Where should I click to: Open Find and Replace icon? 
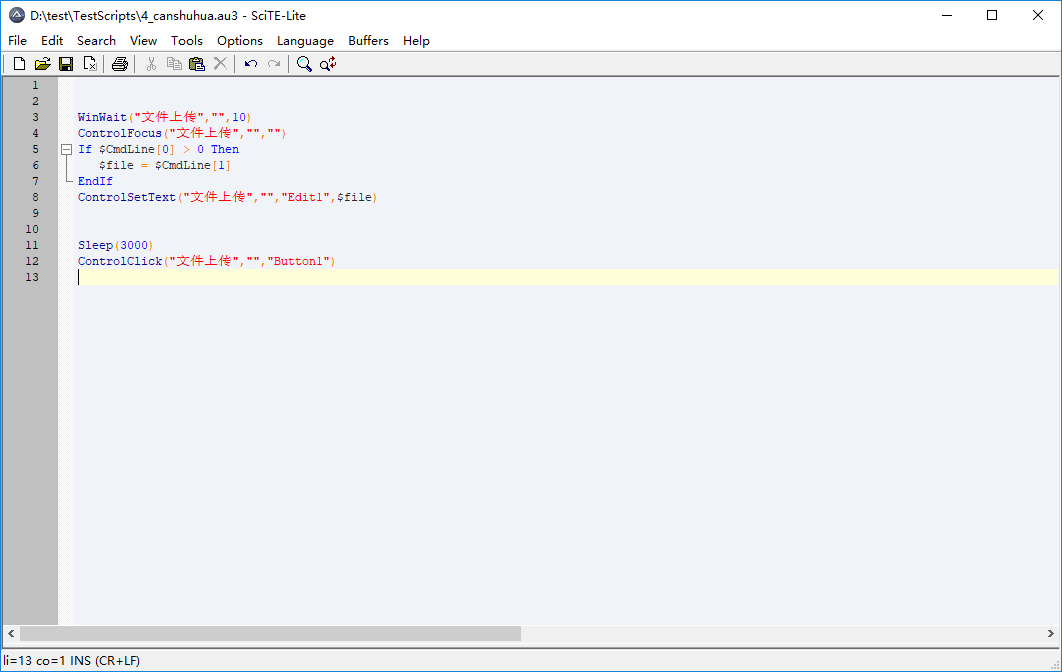click(x=327, y=63)
